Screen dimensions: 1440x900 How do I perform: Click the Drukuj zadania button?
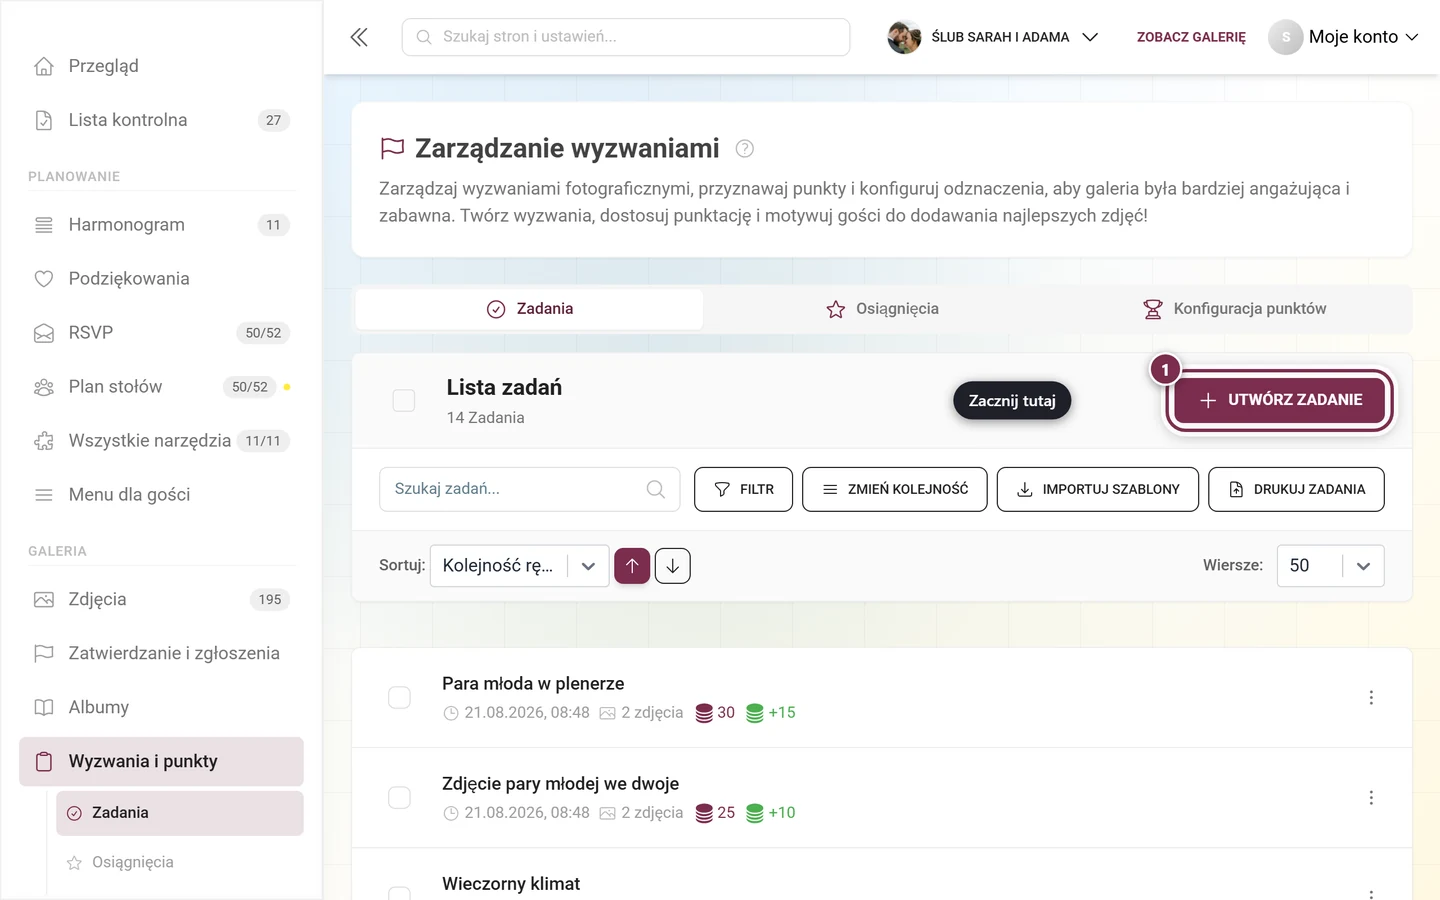(x=1296, y=489)
